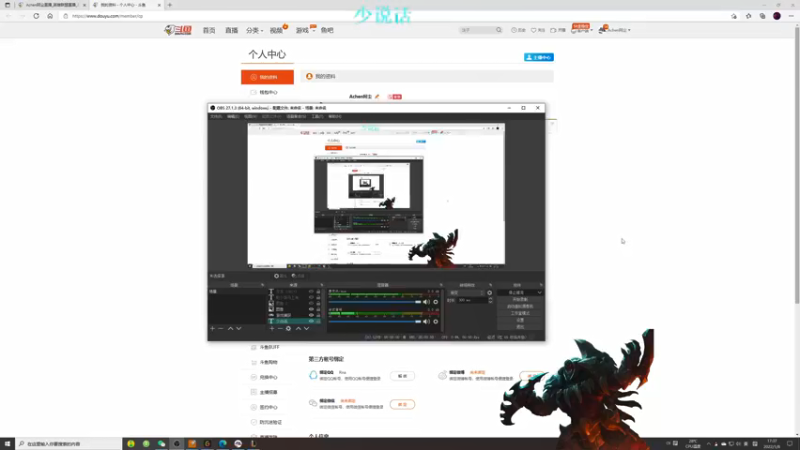The height and width of the screenshot is (450, 800).
Task: Open settings gear for first mixer channel
Action: [436, 302]
